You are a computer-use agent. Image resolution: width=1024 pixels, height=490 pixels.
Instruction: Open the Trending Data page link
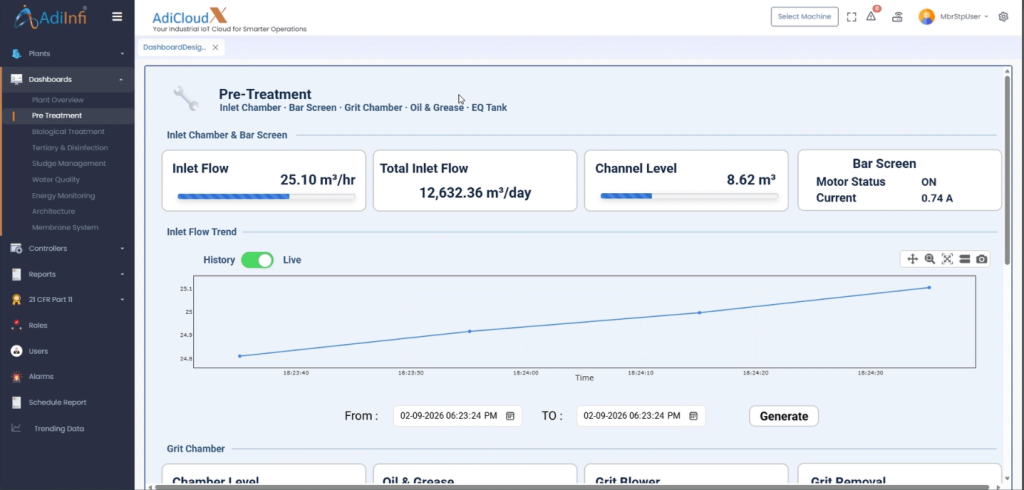[x=59, y=429]
